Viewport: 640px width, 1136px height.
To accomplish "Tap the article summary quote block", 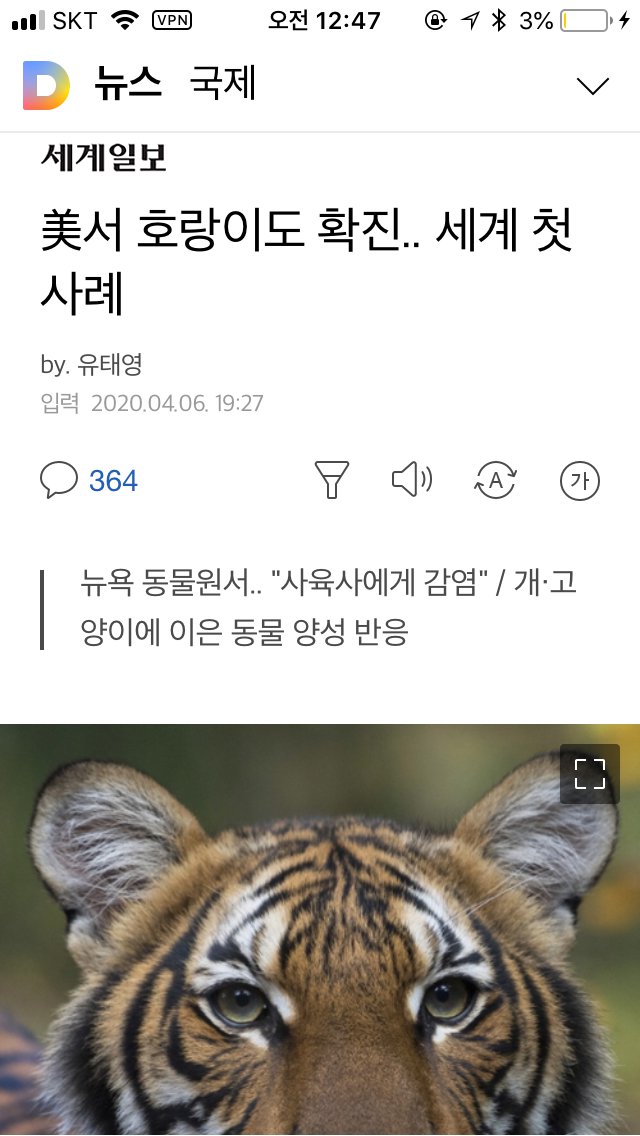I will 320,609.
